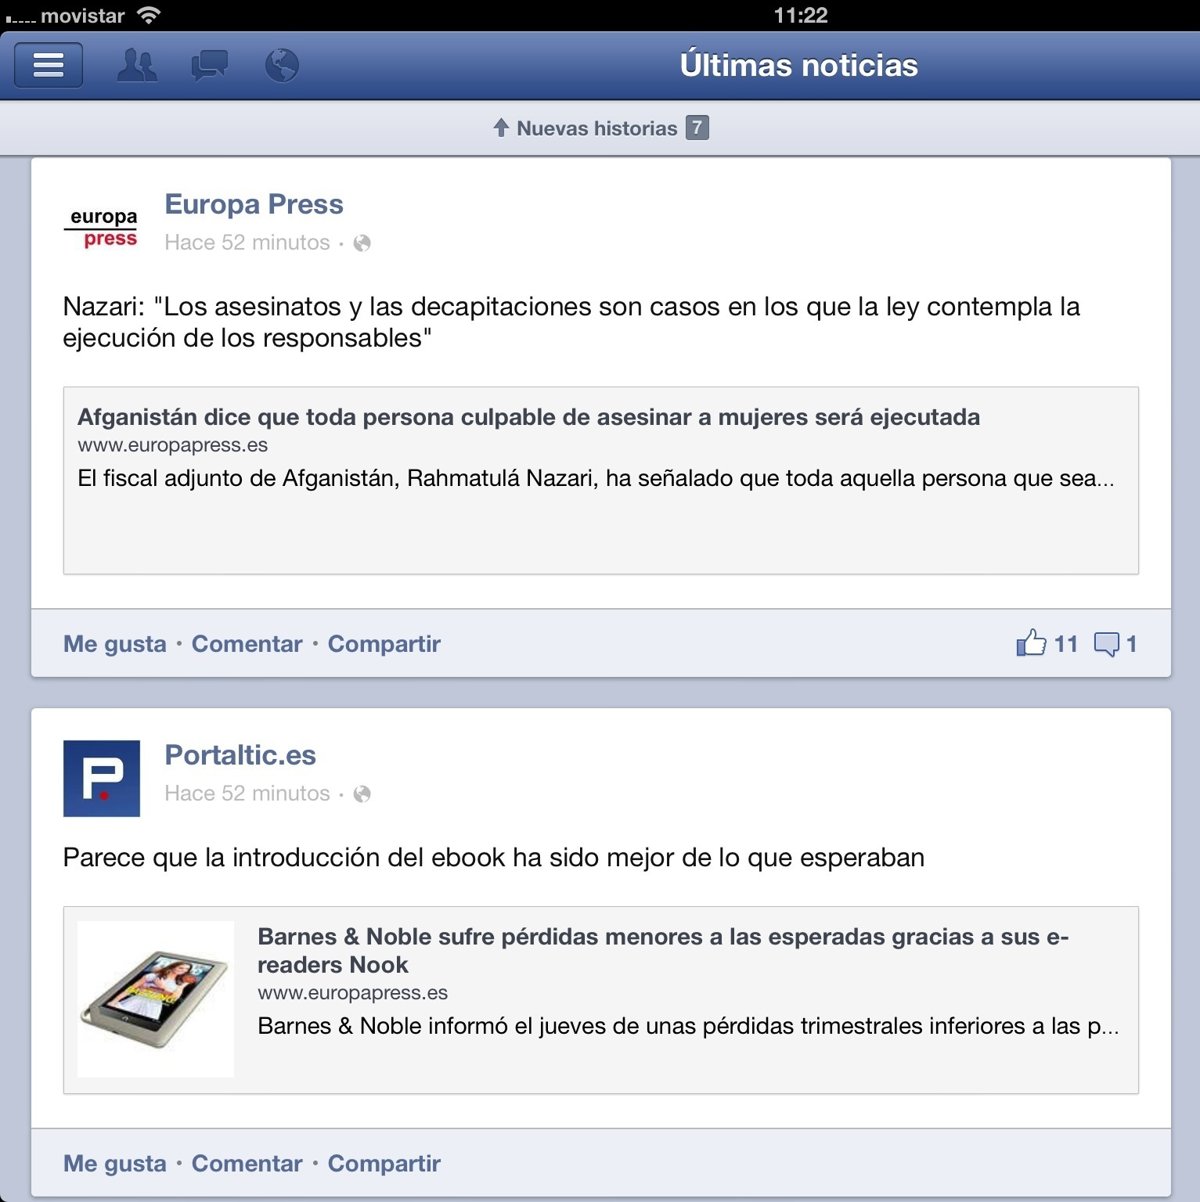Image resolution: width=1200 pixels, height=1202 pixels.
Task: Open the messages chat icon
Action: click(x=209, y=66)
